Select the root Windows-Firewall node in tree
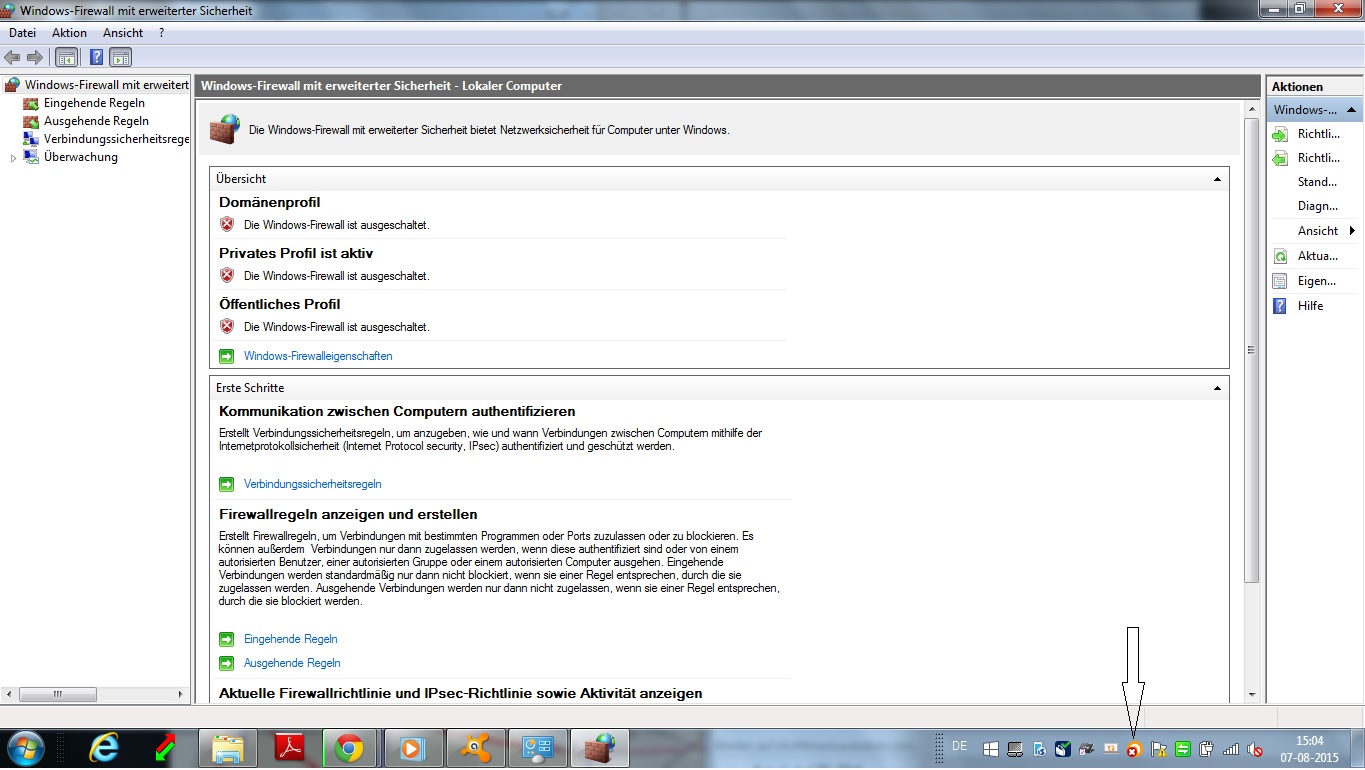The image size is (1365, 770). 97,85
